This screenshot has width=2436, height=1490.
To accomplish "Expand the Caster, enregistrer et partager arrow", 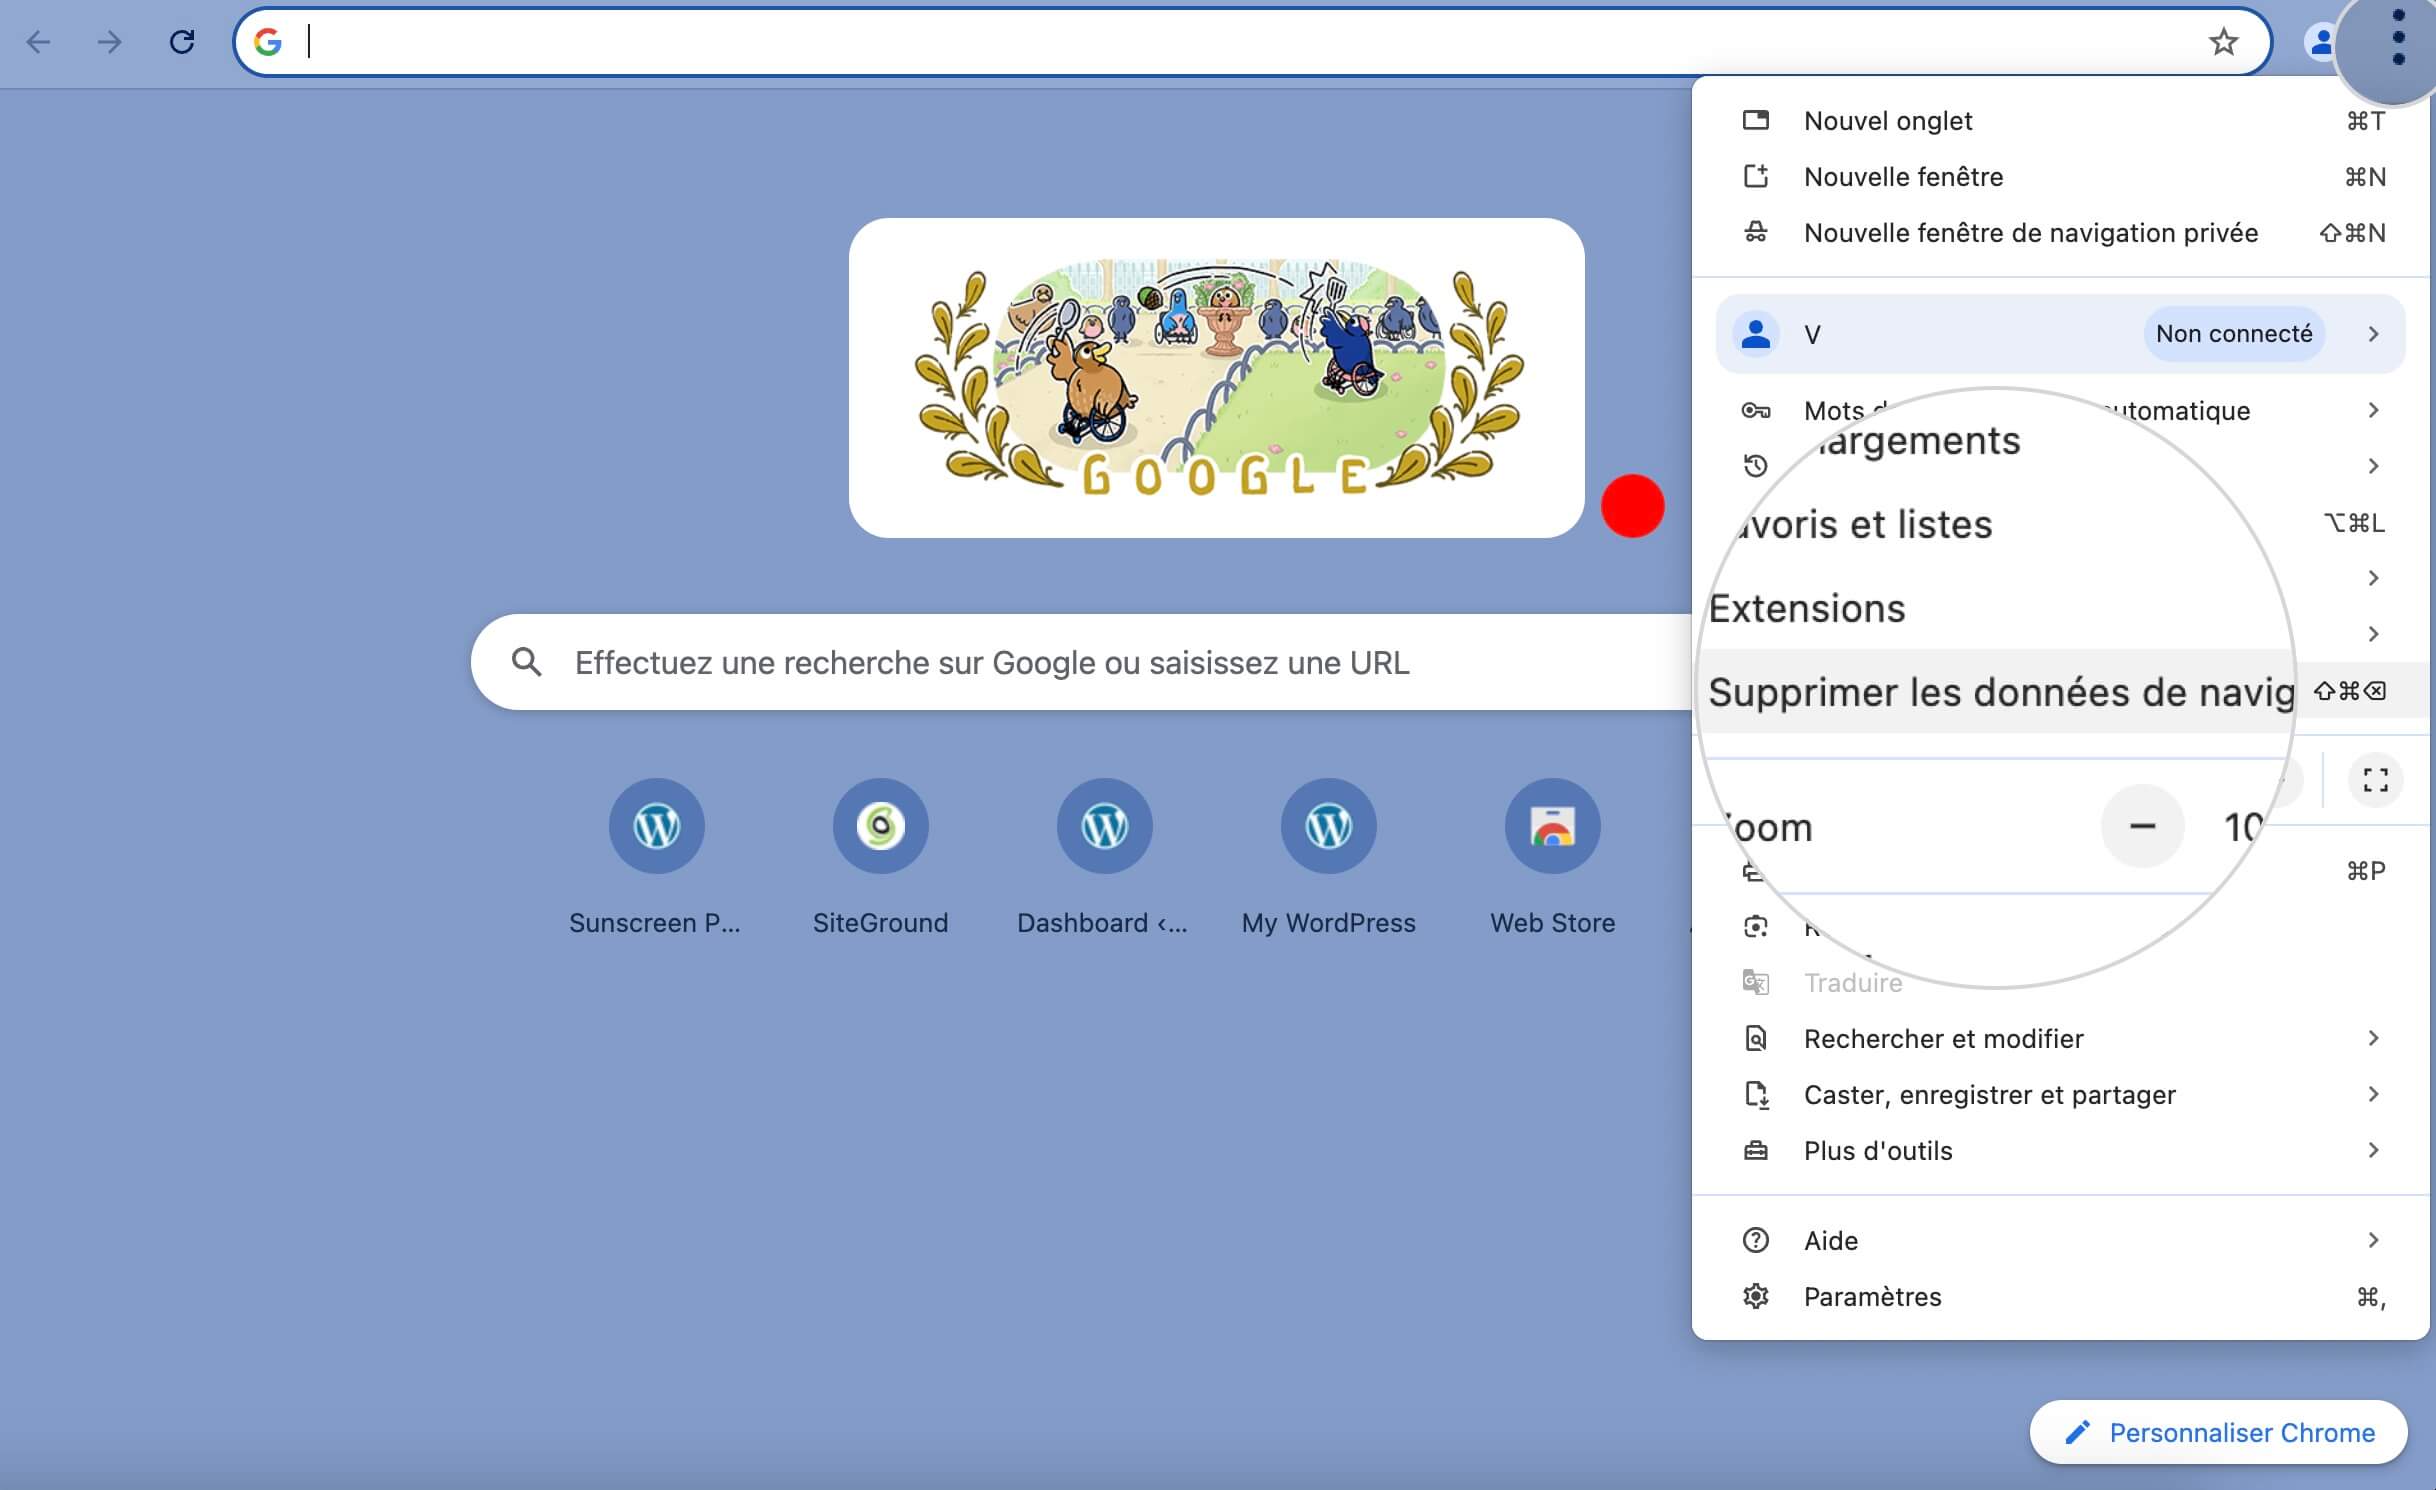I will pos(2373,1095).
